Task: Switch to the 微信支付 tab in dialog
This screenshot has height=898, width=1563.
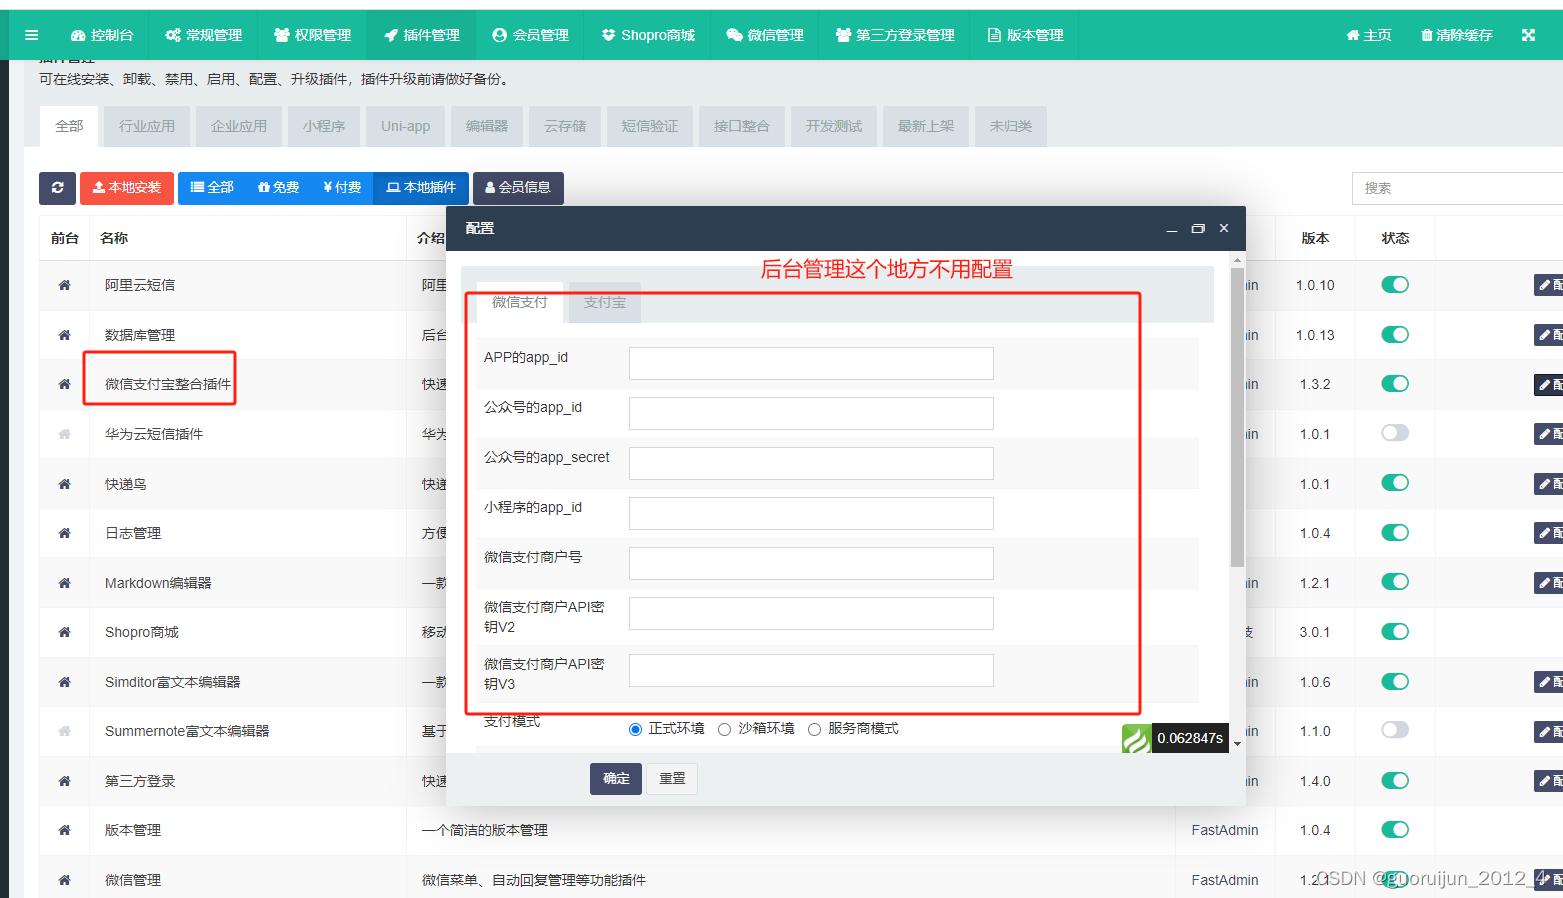Action: 520,302
